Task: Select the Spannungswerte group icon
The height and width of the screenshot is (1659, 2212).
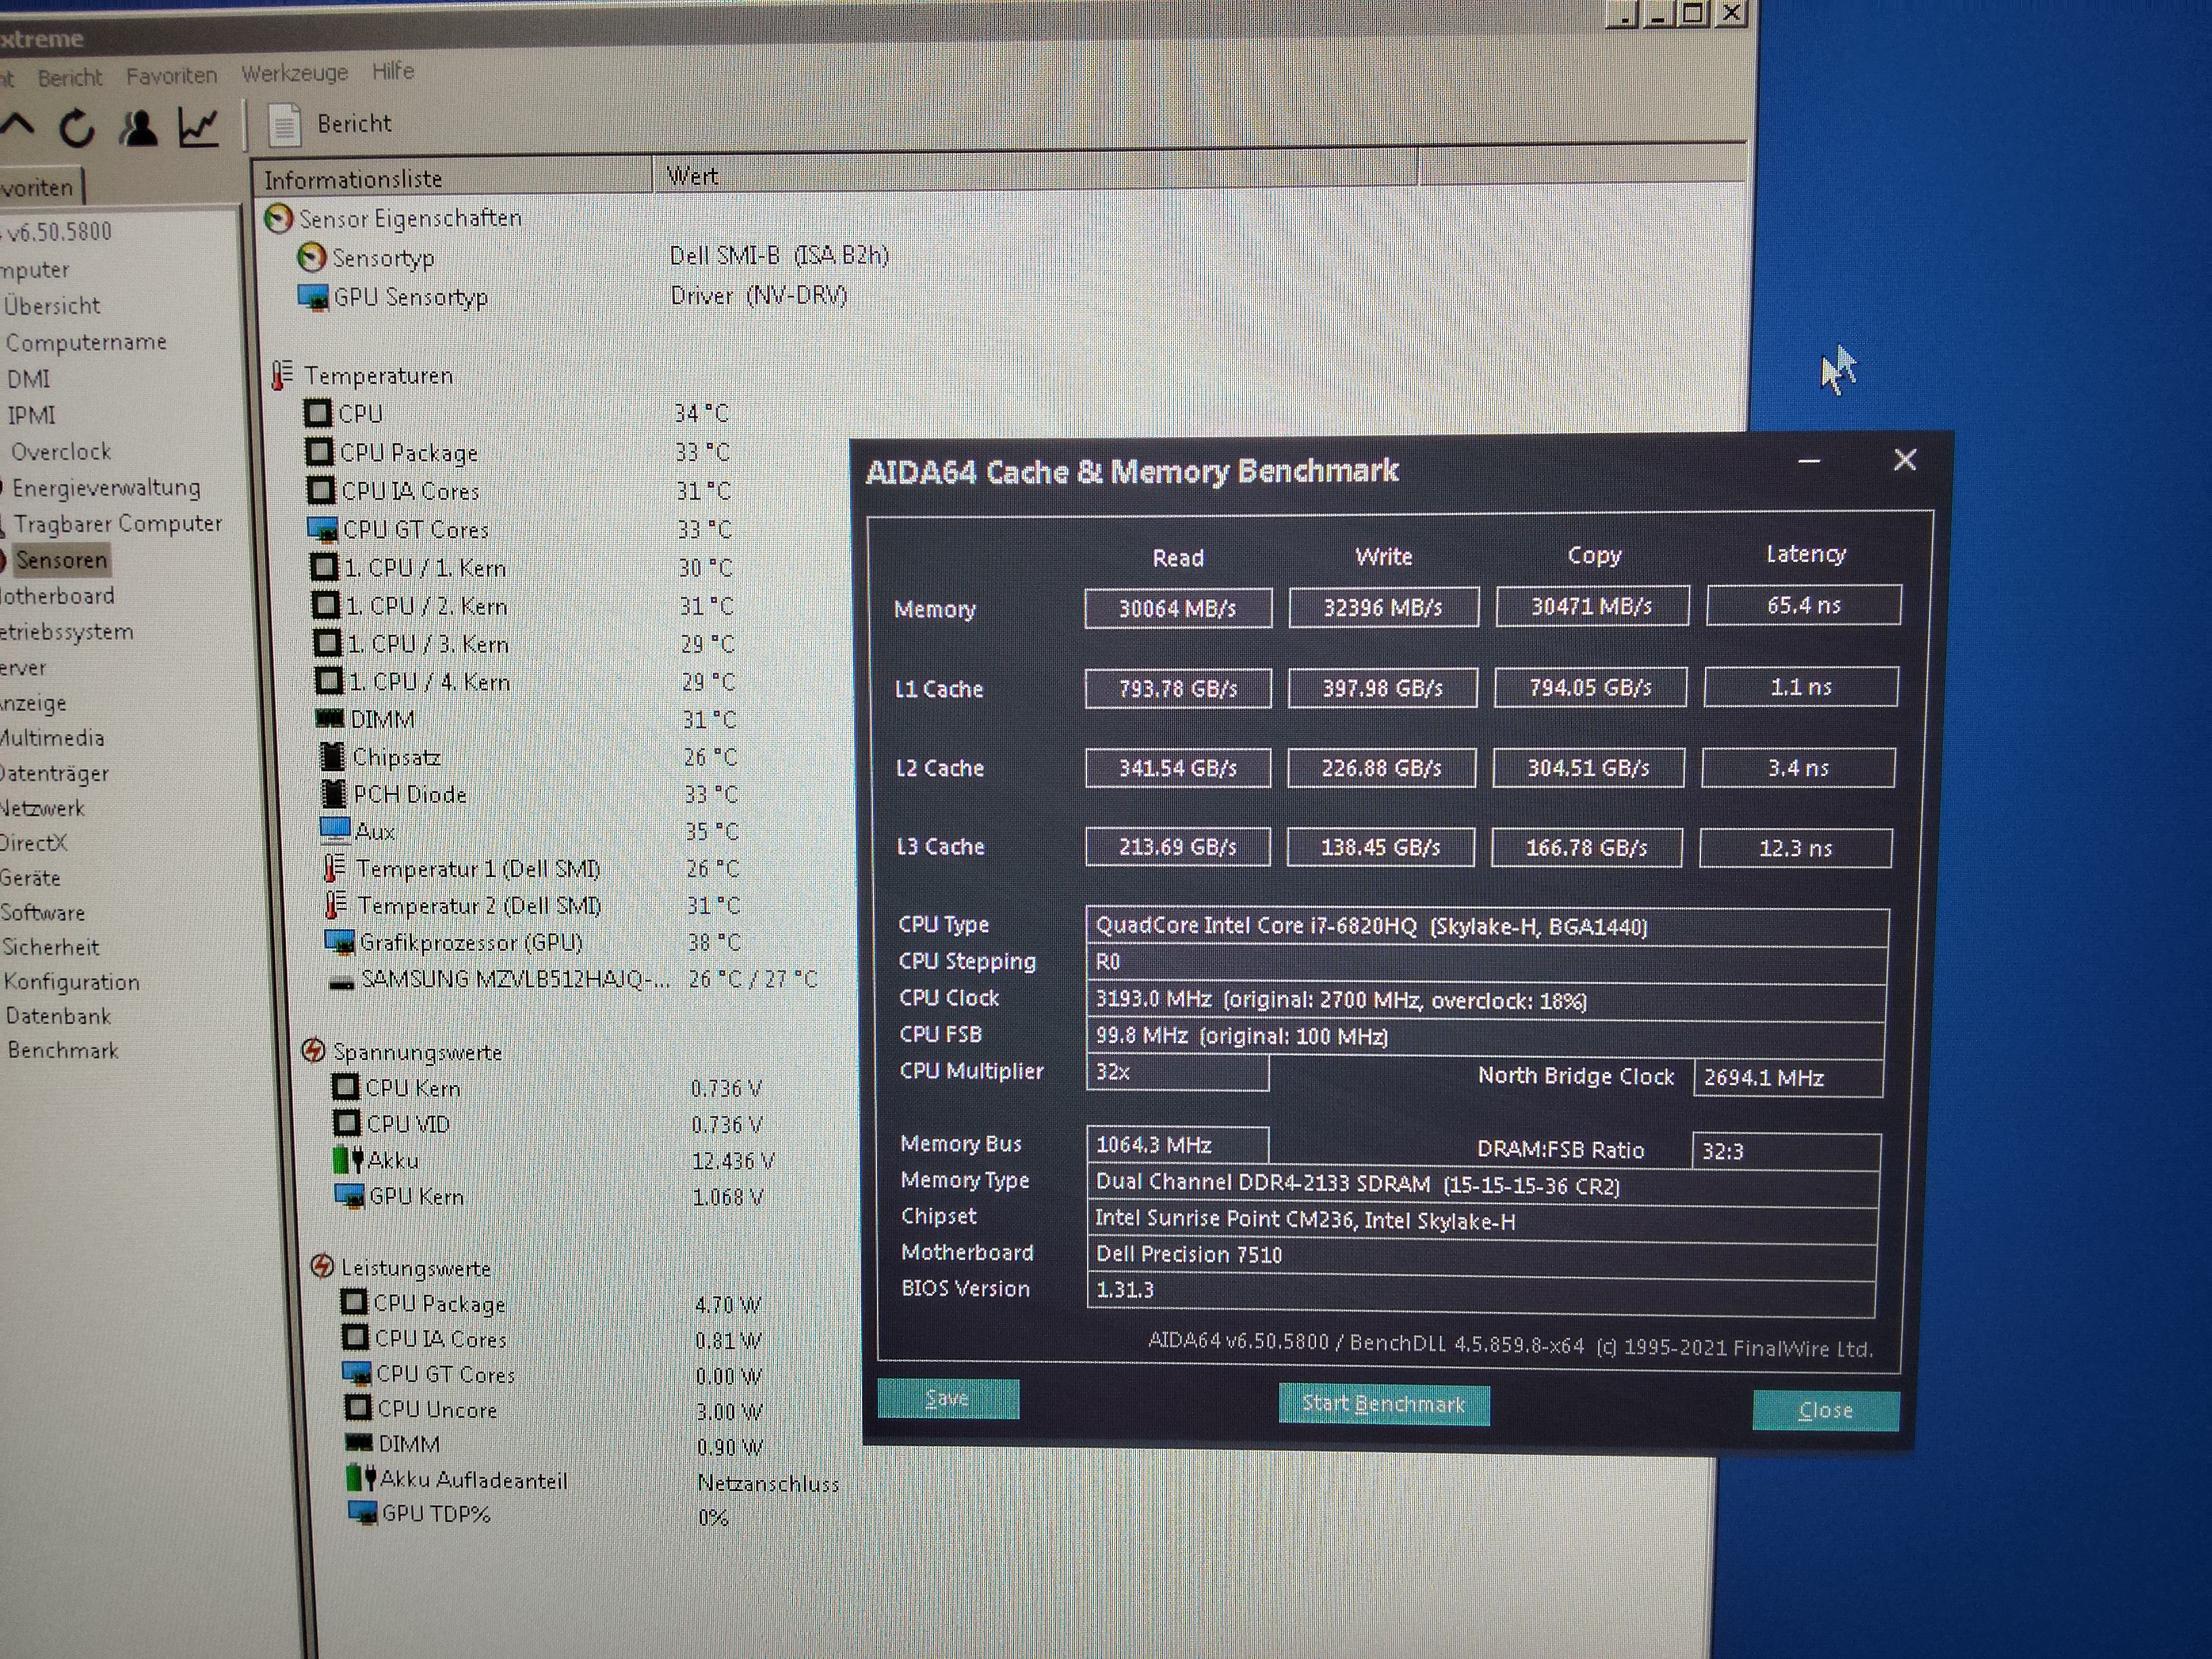Action: pyautogui.click(x=313, y=1051)
